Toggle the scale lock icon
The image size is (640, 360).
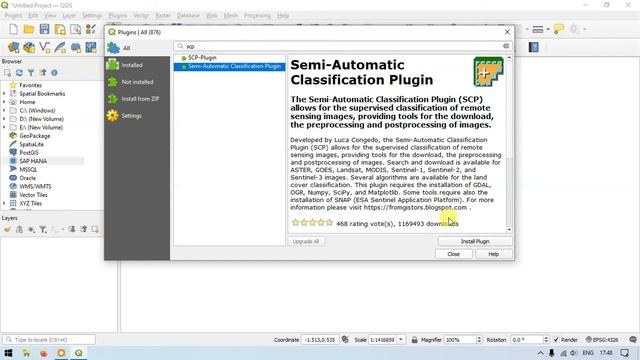pos(414,340)
